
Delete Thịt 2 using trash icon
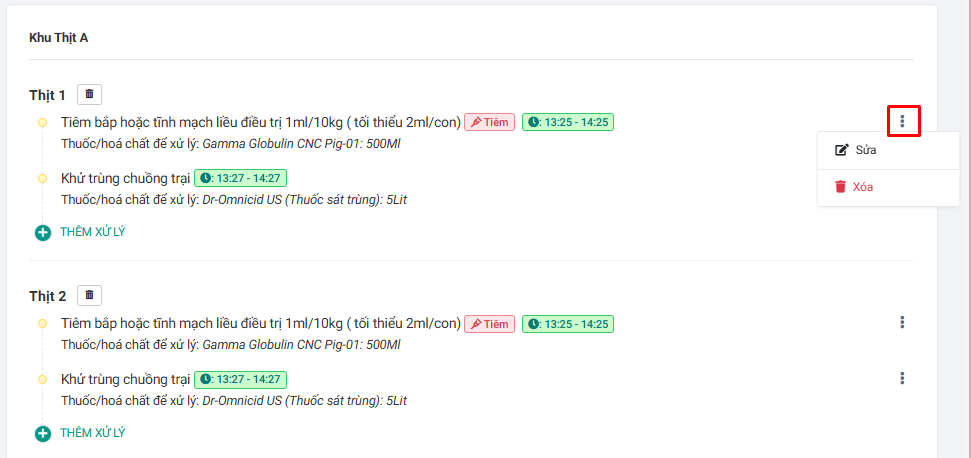point(90,295)
